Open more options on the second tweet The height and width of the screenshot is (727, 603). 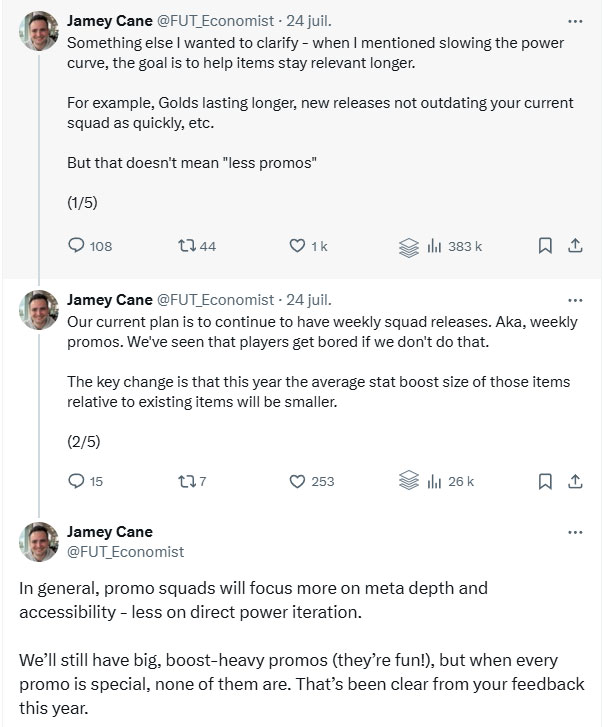tap(575, 300)
